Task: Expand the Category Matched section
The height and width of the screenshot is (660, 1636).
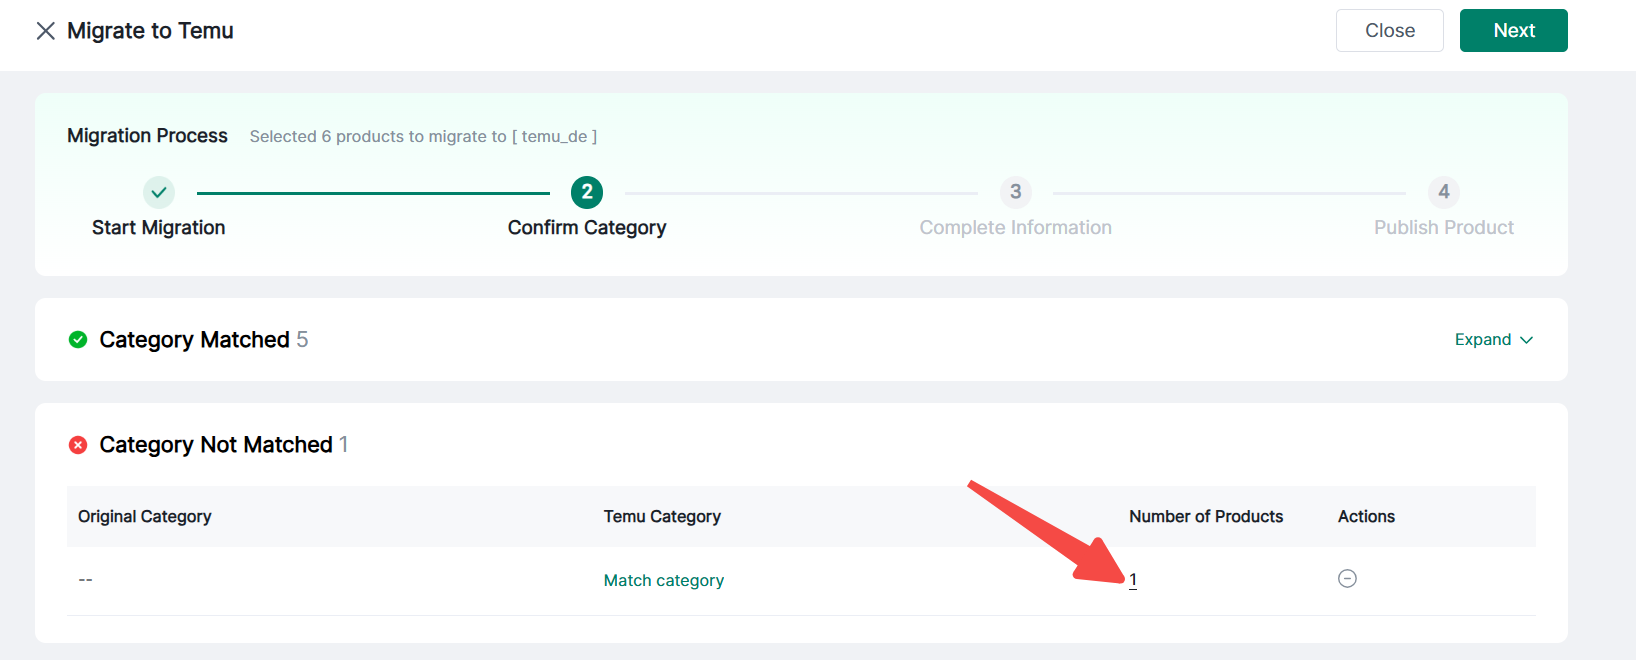Action: tap(1482, 340)
